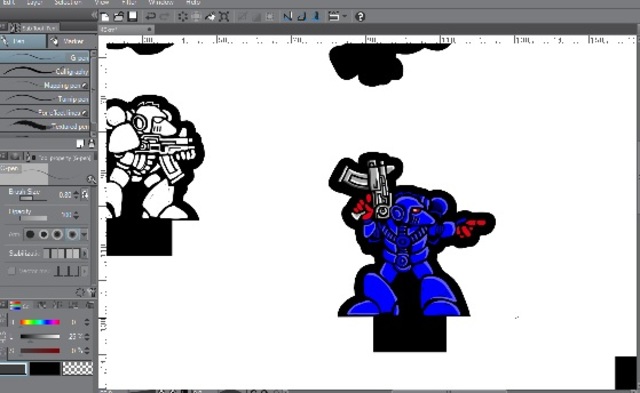Enable the Vector magnet checkbox
This screenshot has height=393, width=640.
click(12, 271)
